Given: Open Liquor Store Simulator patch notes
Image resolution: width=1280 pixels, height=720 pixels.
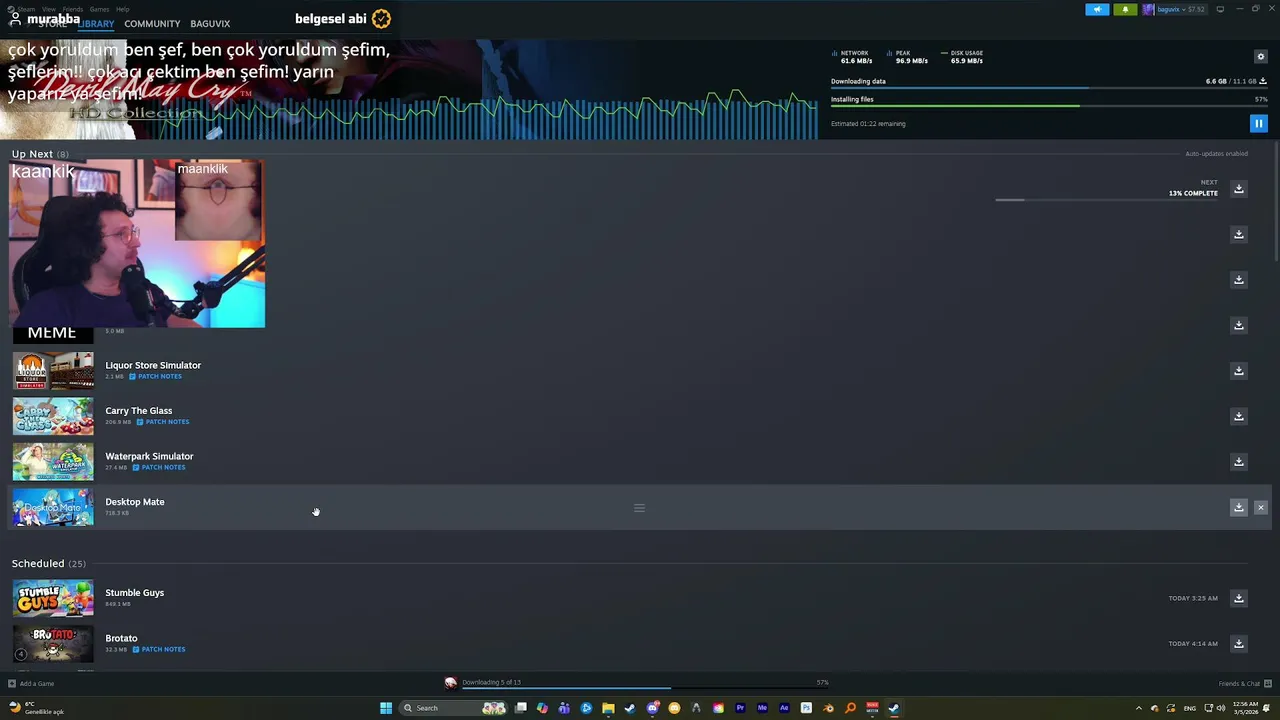Looking at the screenshot, I should coord(155,376).
